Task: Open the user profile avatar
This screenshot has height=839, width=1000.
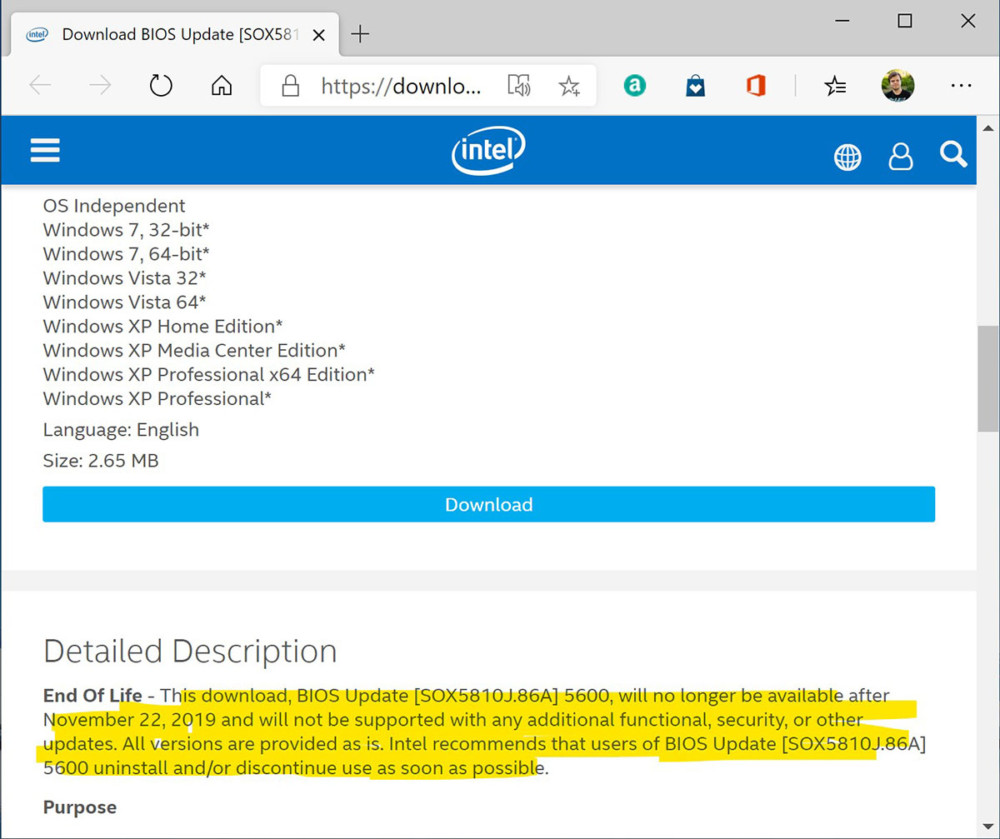Action: coord(897,85)
